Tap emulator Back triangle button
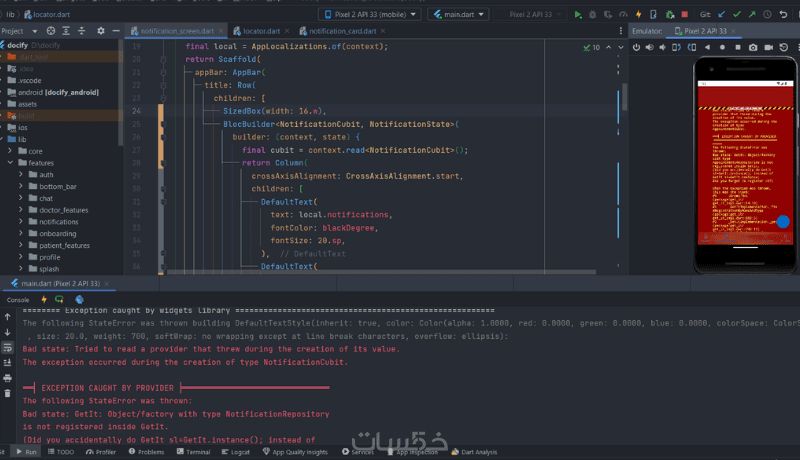800x460 pixels. pyautogui.click(x=707, y=47)
